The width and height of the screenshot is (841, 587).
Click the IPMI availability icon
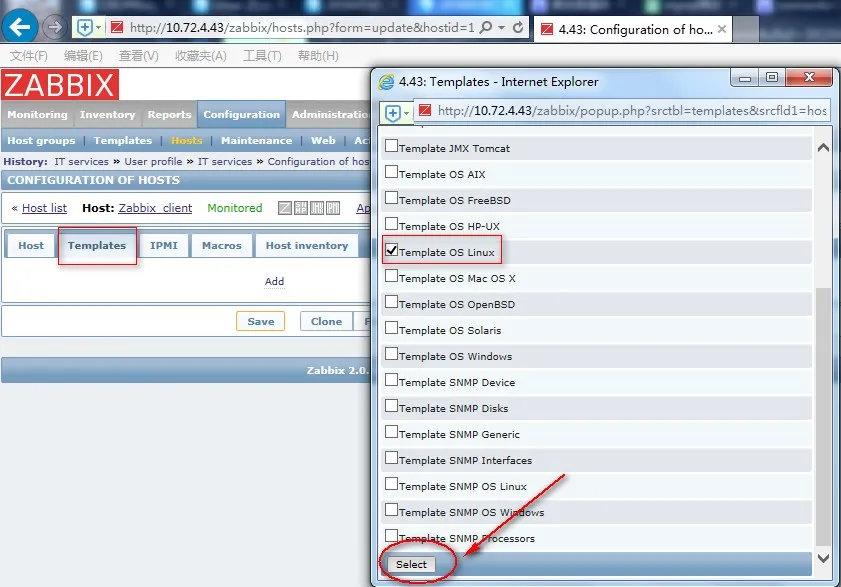(333, 208)
